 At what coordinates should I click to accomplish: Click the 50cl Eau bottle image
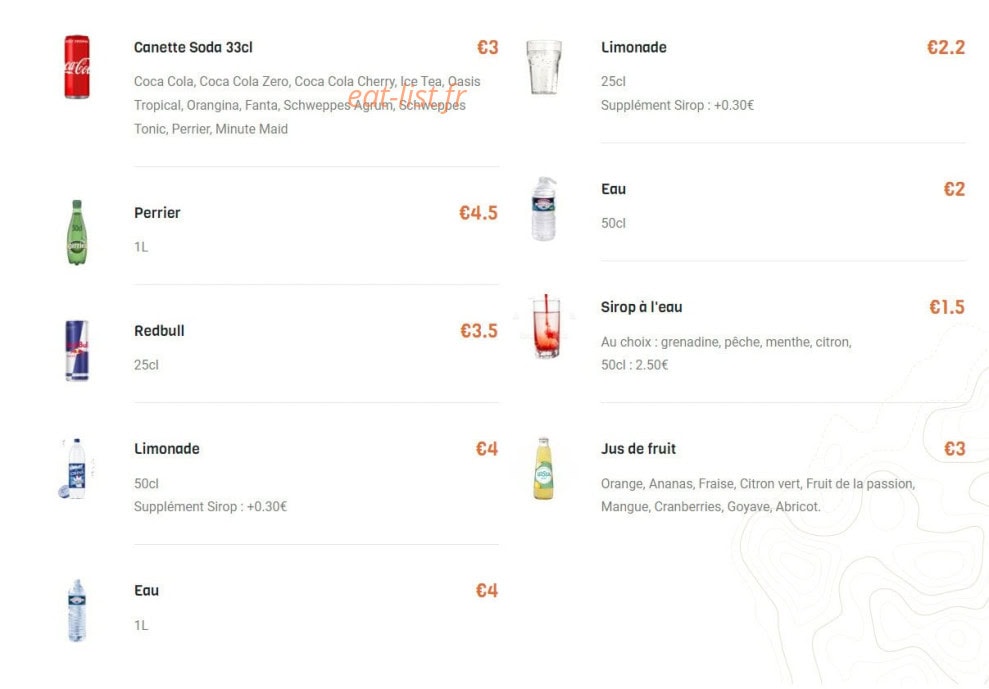(x=544, y=209)
